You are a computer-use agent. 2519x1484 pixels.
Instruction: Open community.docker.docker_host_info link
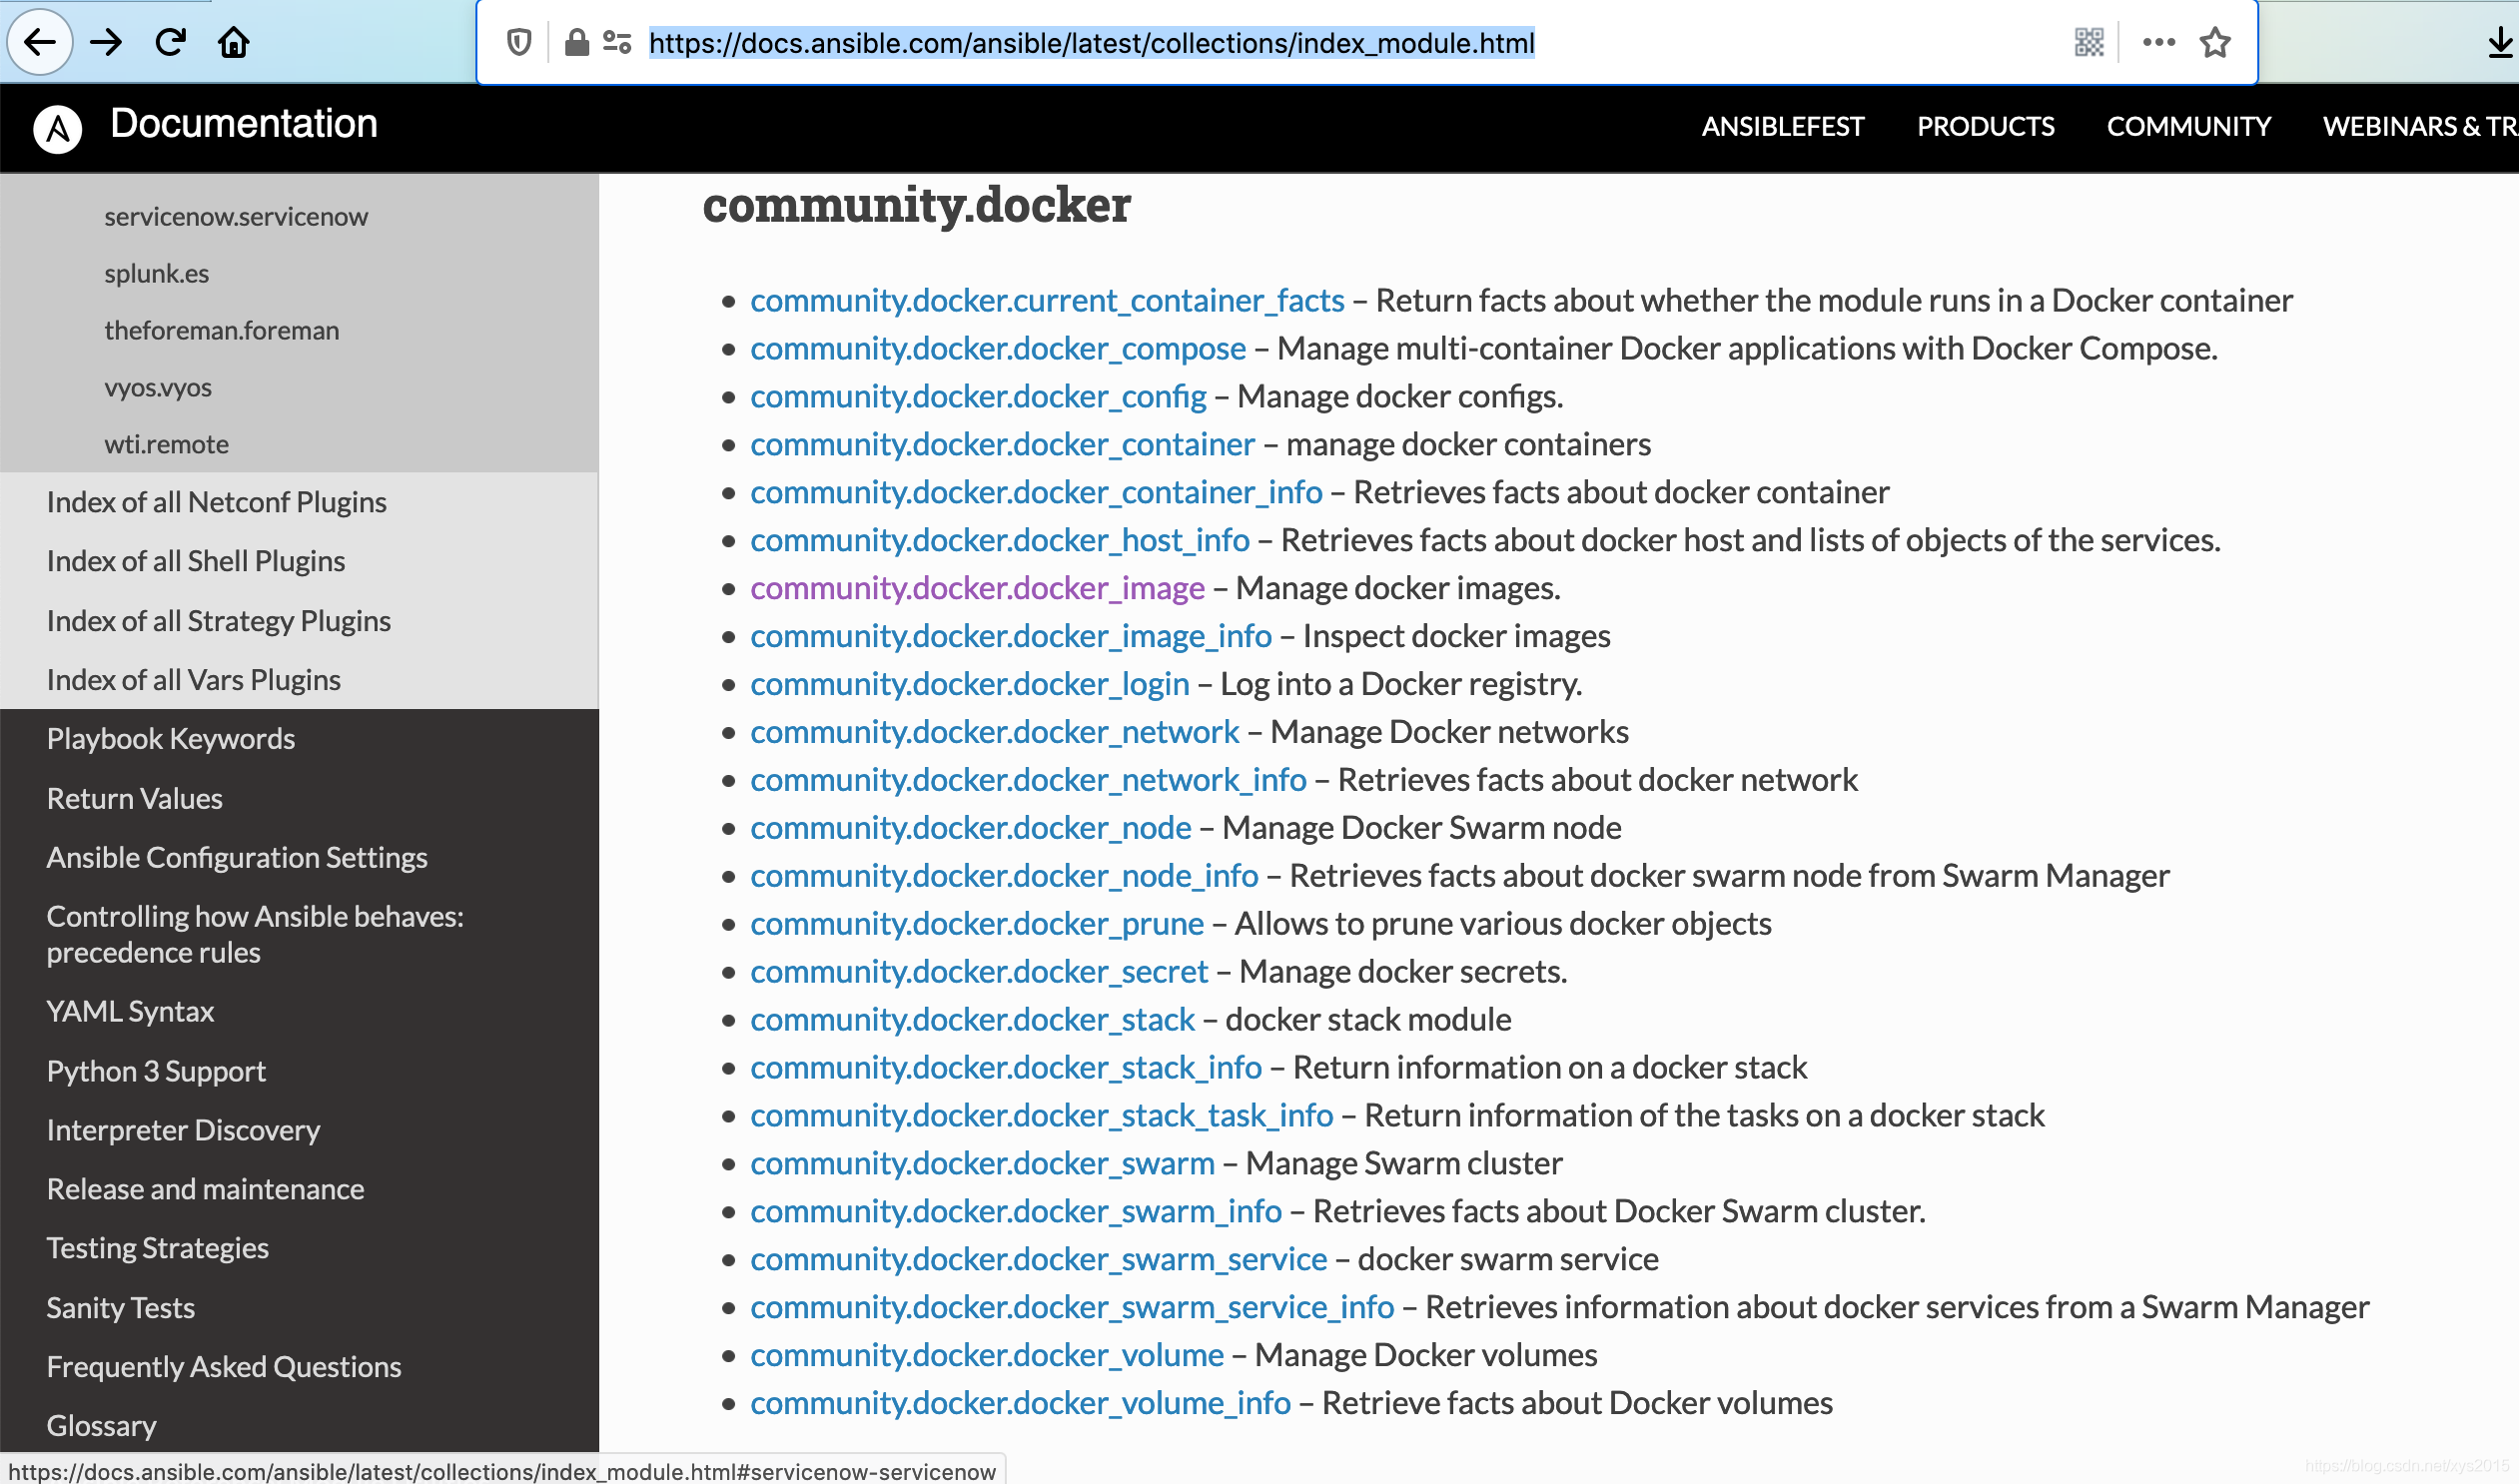pos(1000,541)
